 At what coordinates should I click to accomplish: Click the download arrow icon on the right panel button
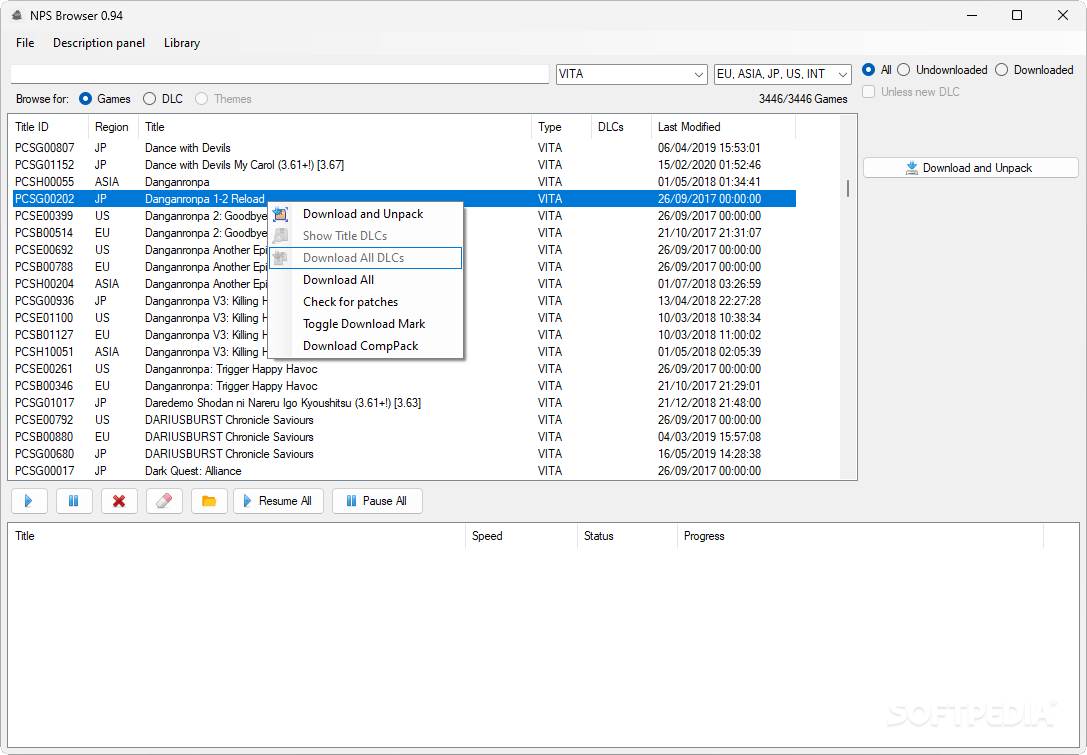912,168
